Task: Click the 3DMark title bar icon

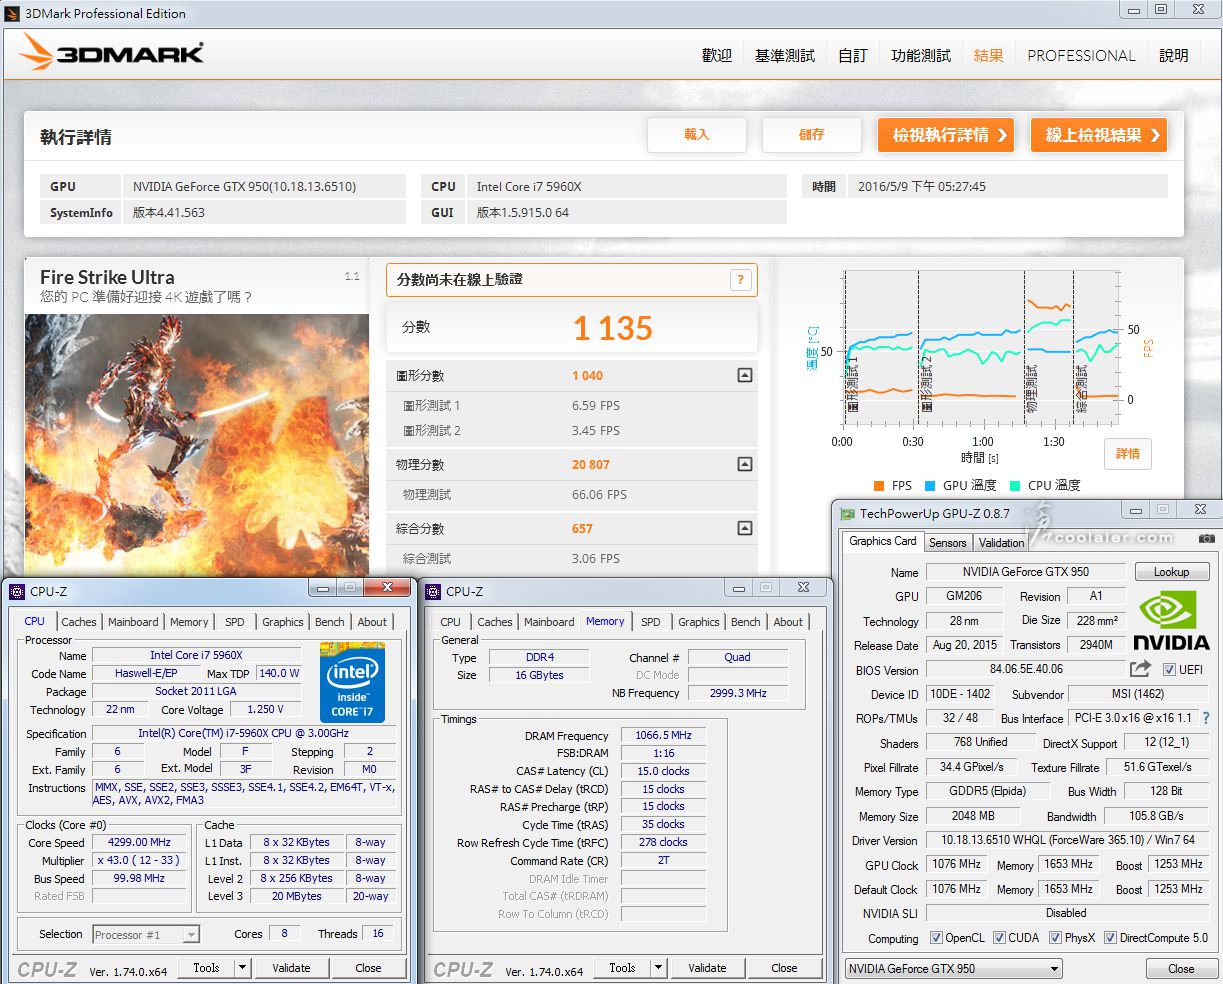Action: 12,13
